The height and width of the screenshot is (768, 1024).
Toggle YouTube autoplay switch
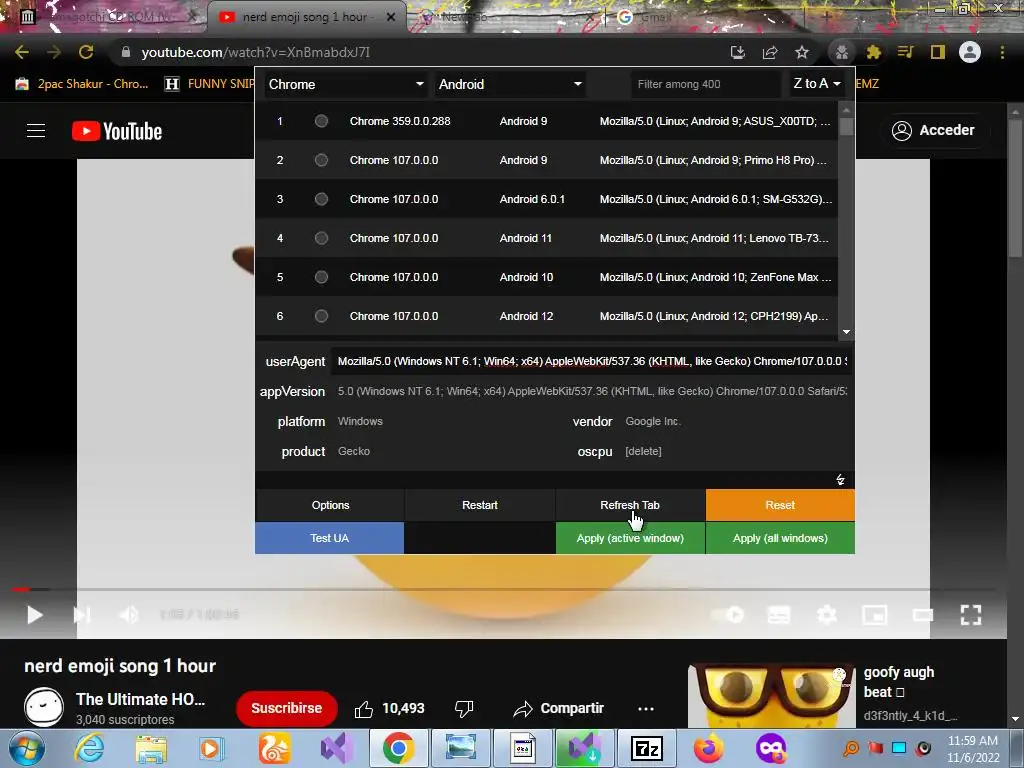tap(728, 615)
